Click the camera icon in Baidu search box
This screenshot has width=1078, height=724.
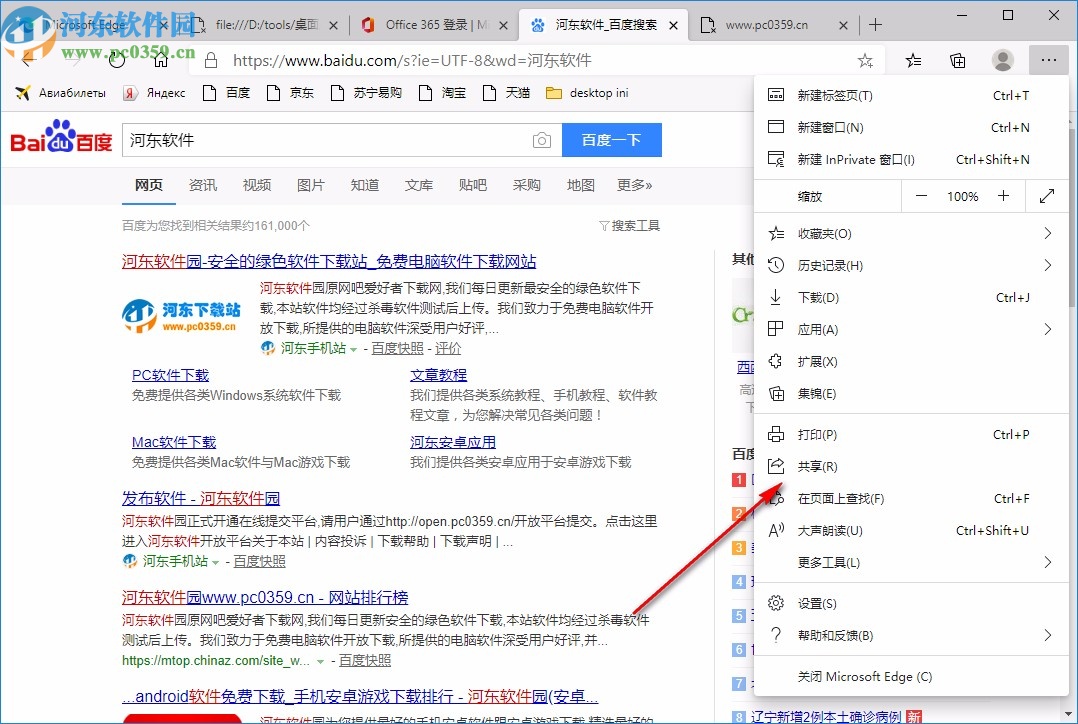point(541,140)
